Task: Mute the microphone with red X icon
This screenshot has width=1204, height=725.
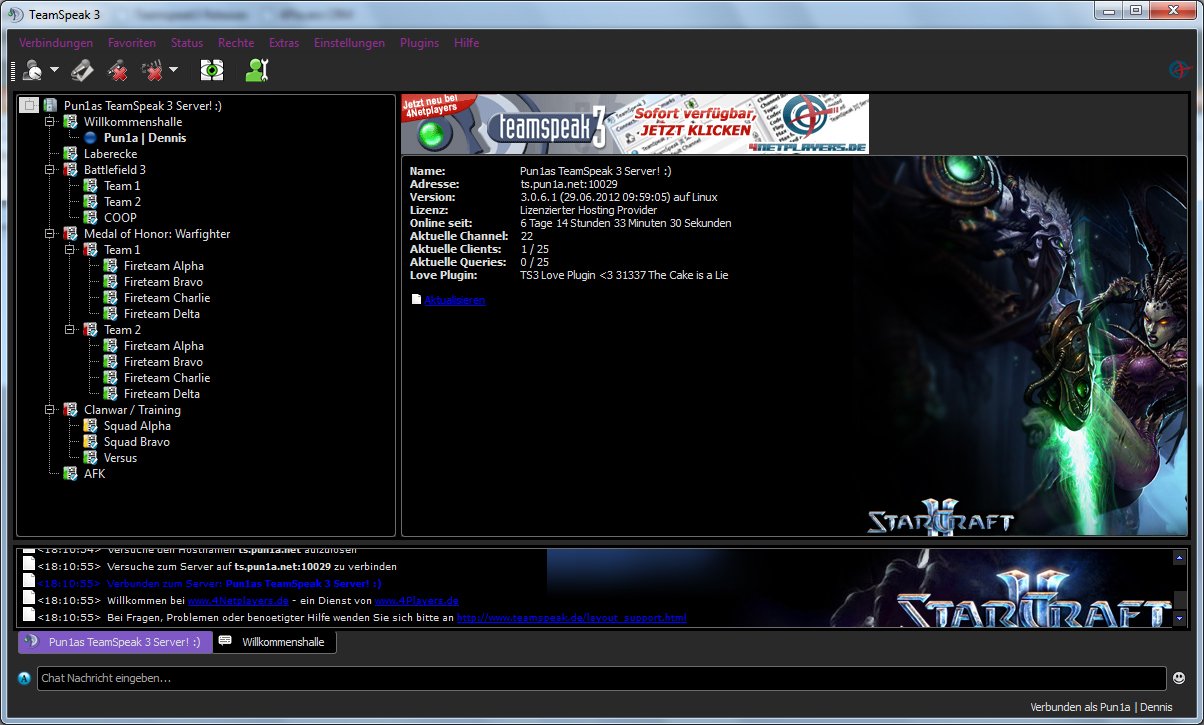Action: (x=118, y=70)
